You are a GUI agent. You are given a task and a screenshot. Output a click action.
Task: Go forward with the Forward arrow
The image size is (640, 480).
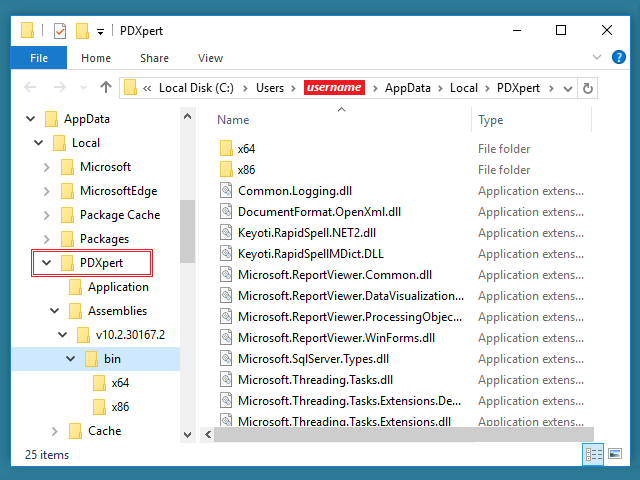pos(60,87)
